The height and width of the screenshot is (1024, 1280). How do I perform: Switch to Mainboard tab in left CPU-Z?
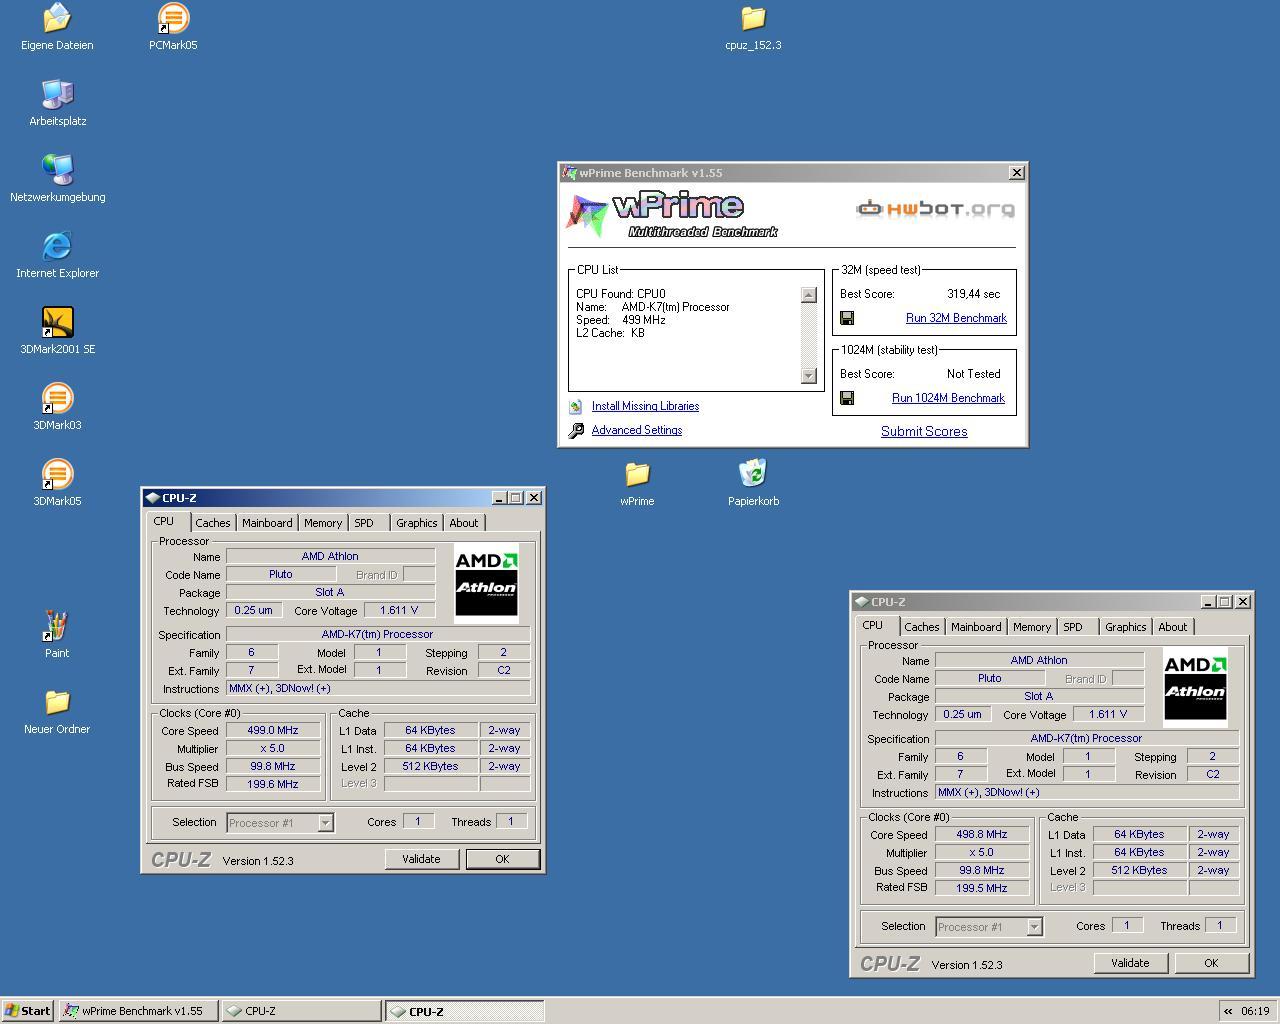click(x=267, y=523)
